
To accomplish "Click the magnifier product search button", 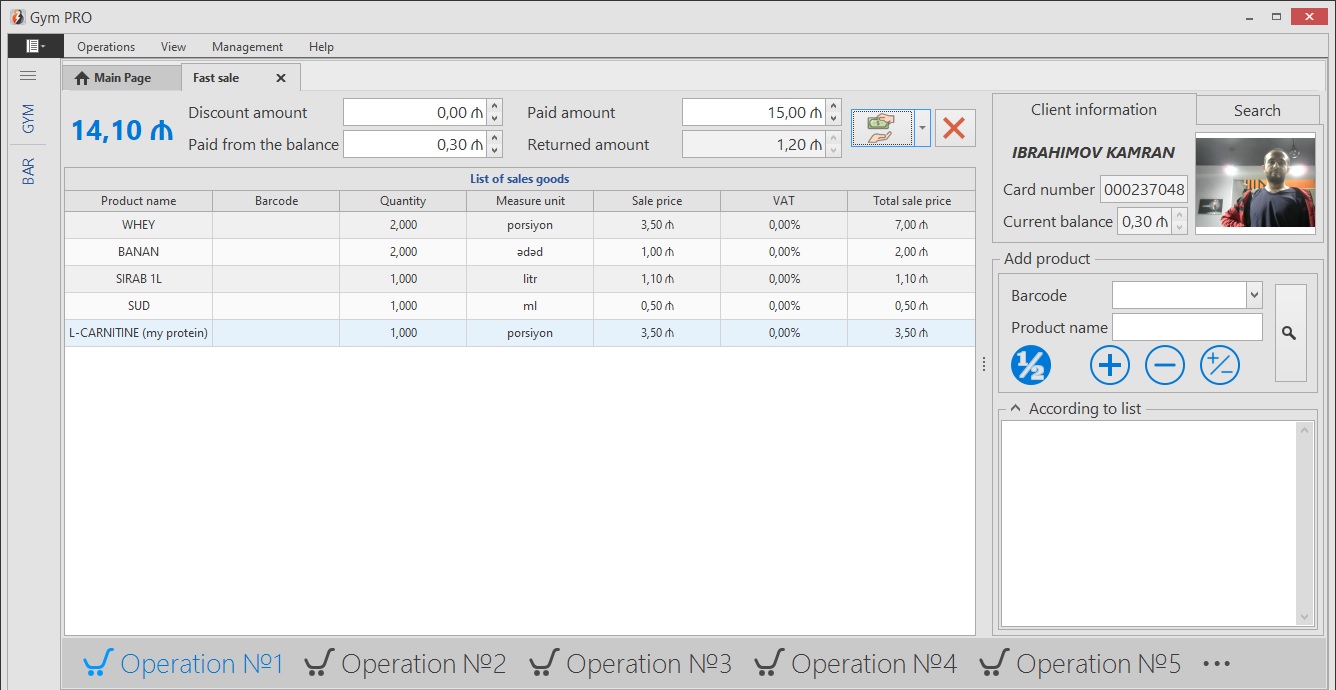I will 1289,333.
